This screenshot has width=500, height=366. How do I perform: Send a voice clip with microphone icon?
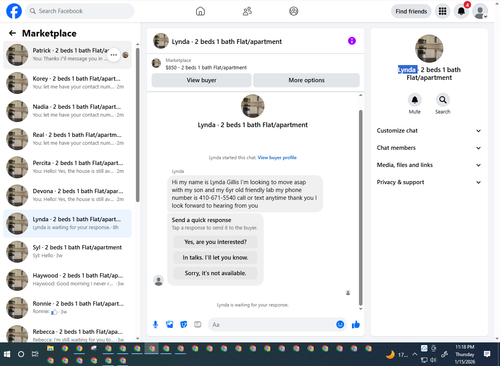click(155, 324)
